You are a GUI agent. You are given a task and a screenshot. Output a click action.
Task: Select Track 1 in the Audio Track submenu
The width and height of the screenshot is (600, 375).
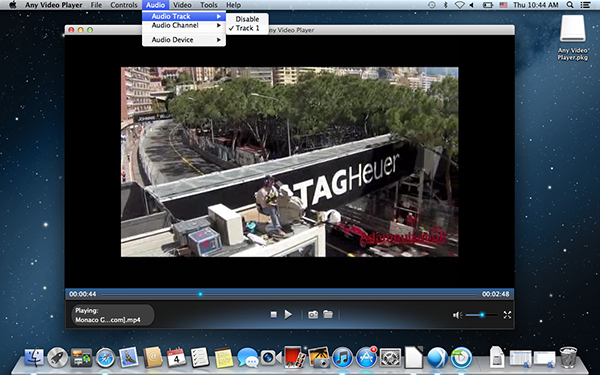[247, 28]
